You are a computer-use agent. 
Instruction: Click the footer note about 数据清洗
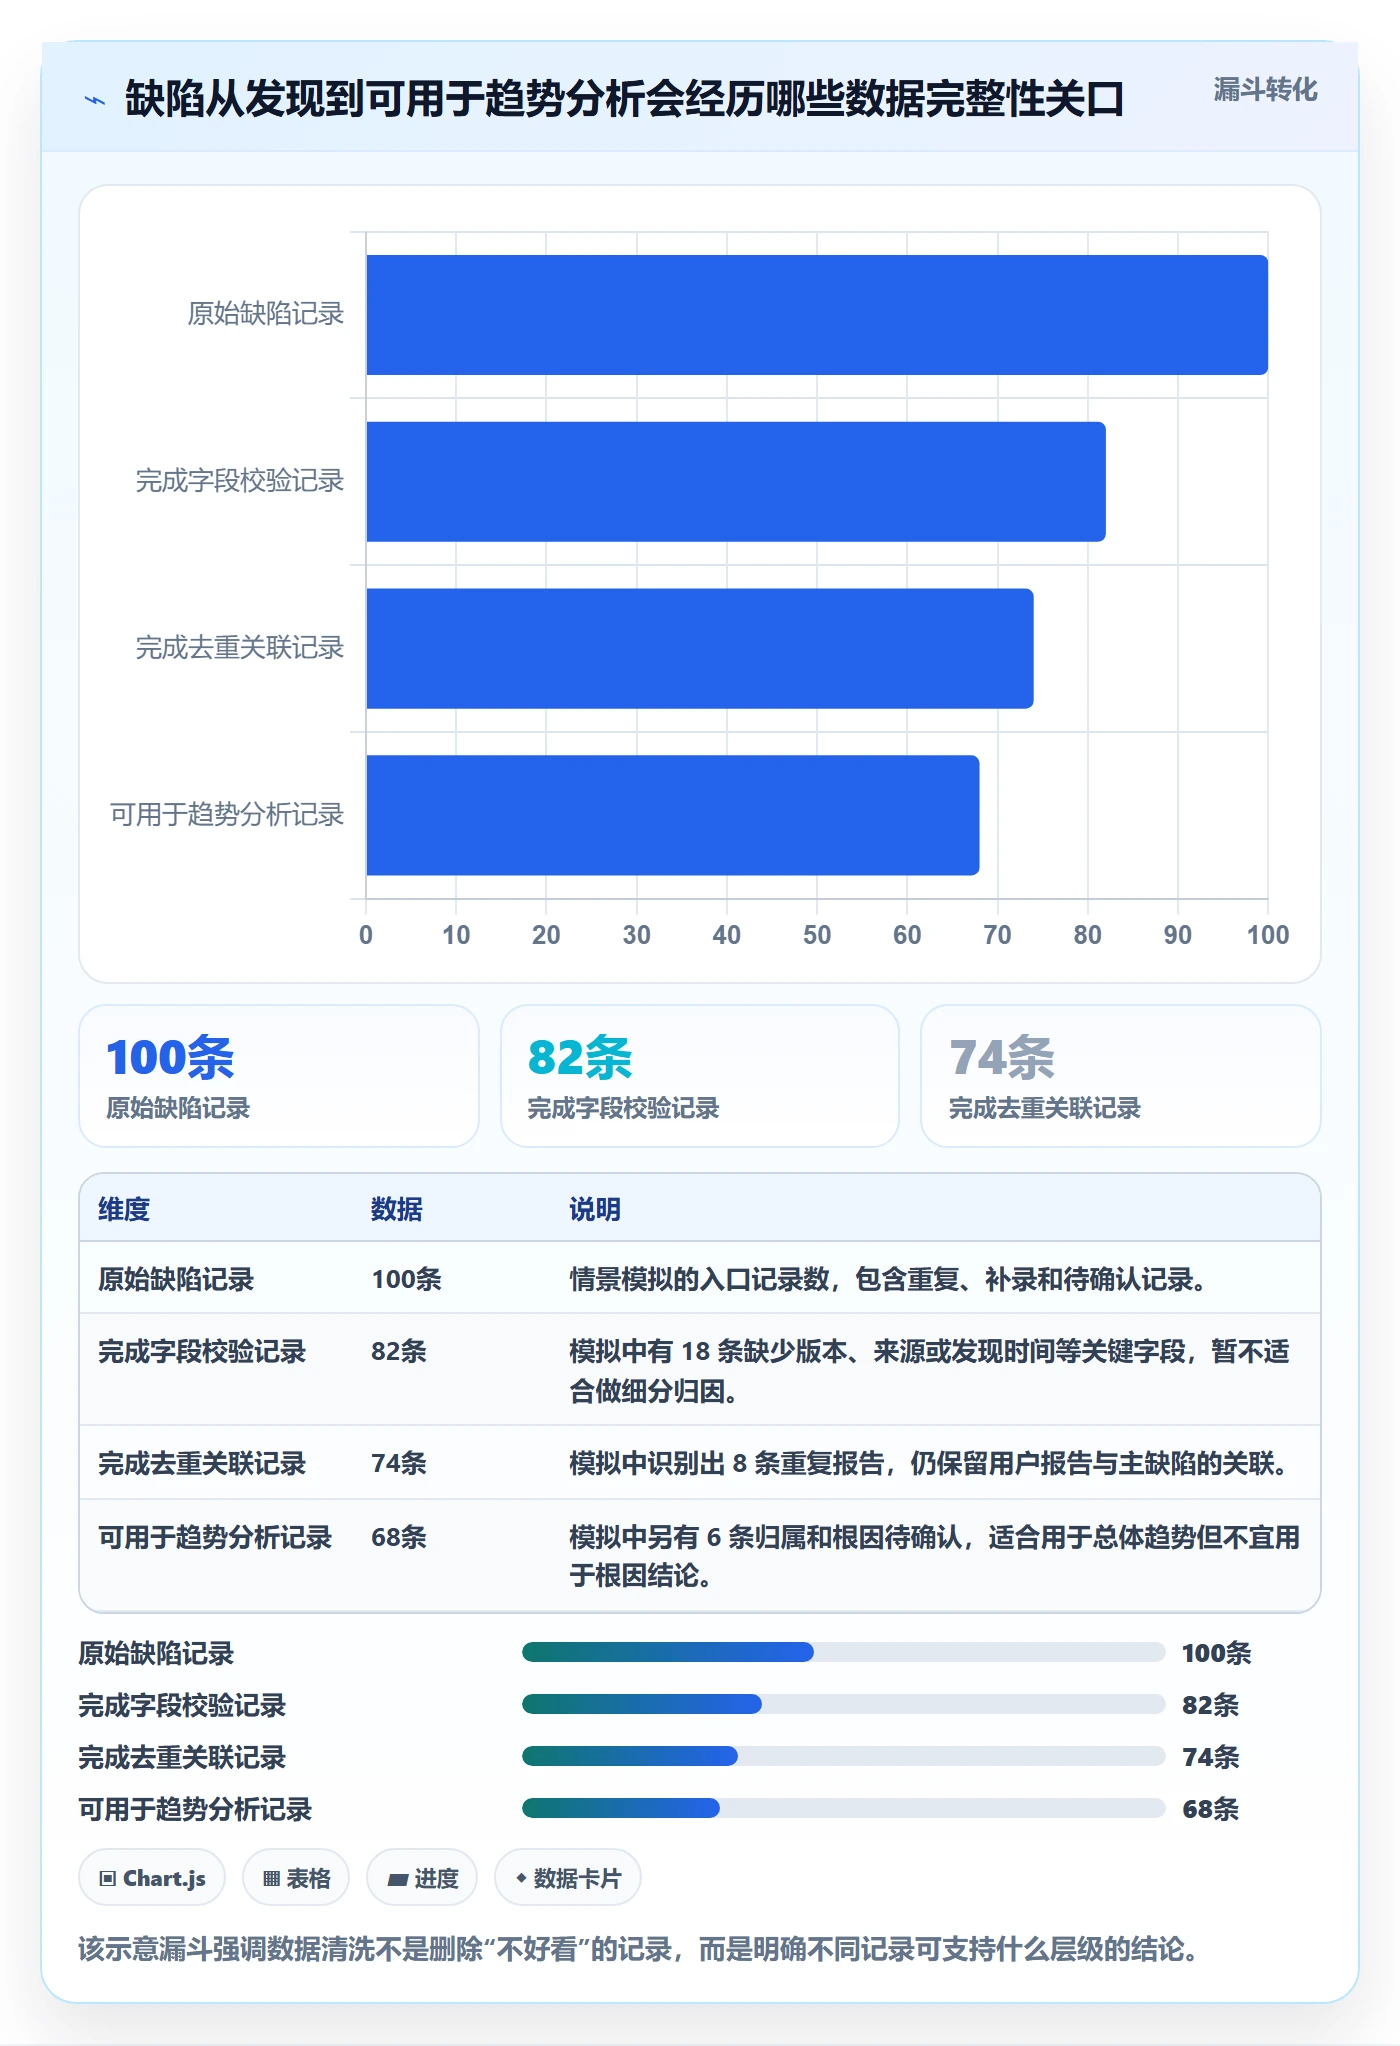[638, 1949]
